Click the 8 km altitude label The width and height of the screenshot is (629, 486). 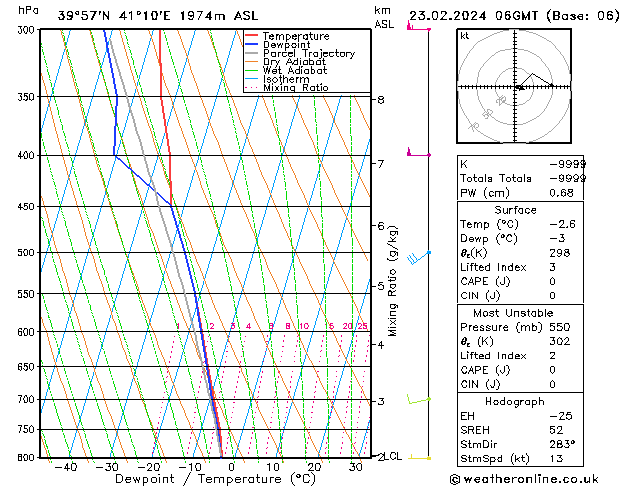381,99
